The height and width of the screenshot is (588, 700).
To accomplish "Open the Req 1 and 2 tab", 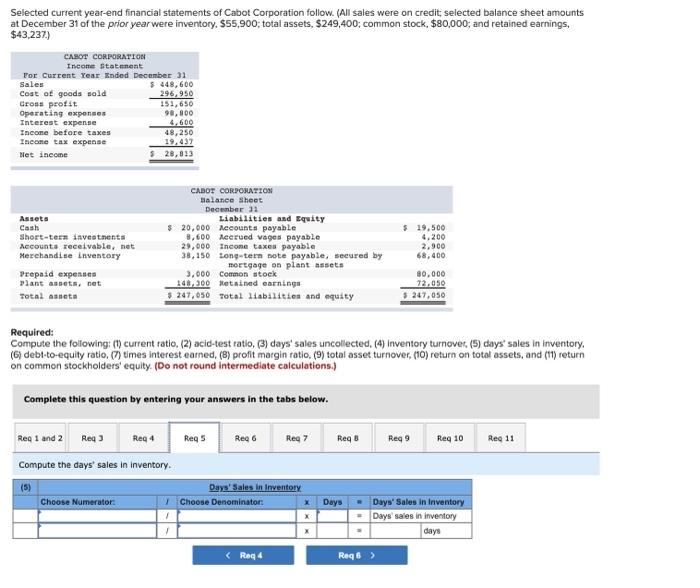I will (40, 438).
